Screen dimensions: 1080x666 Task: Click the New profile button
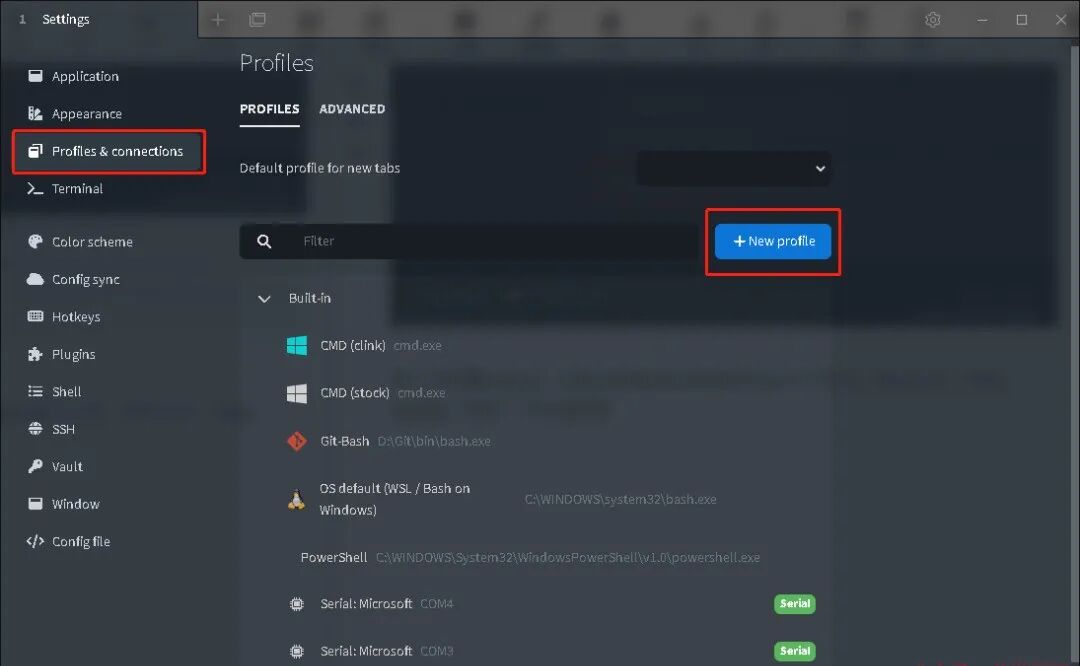[773, 241]
